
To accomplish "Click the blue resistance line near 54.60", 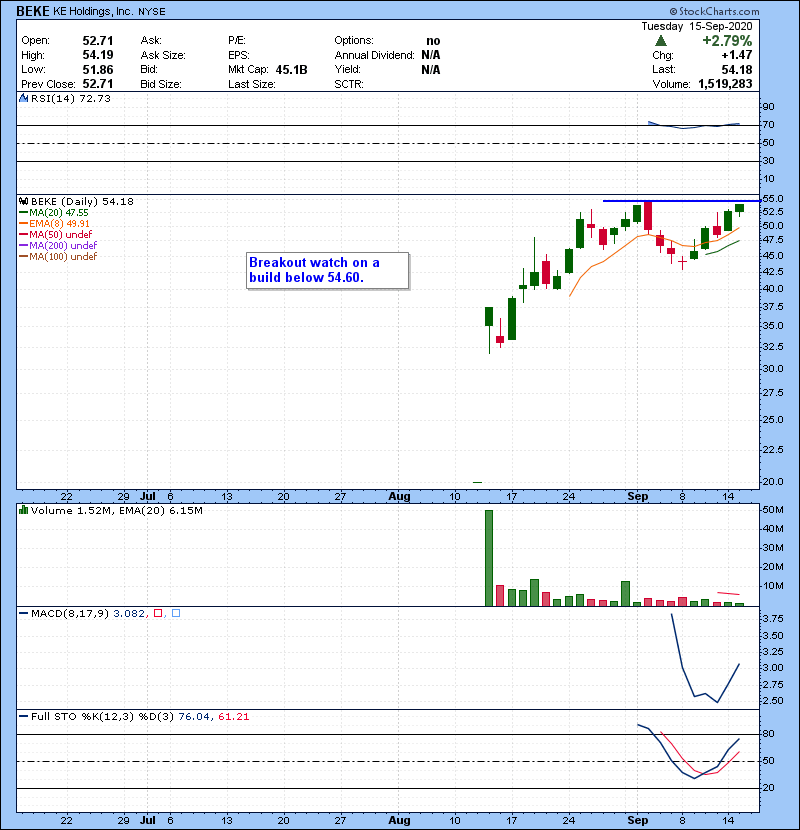I will [x=680, y=202].
